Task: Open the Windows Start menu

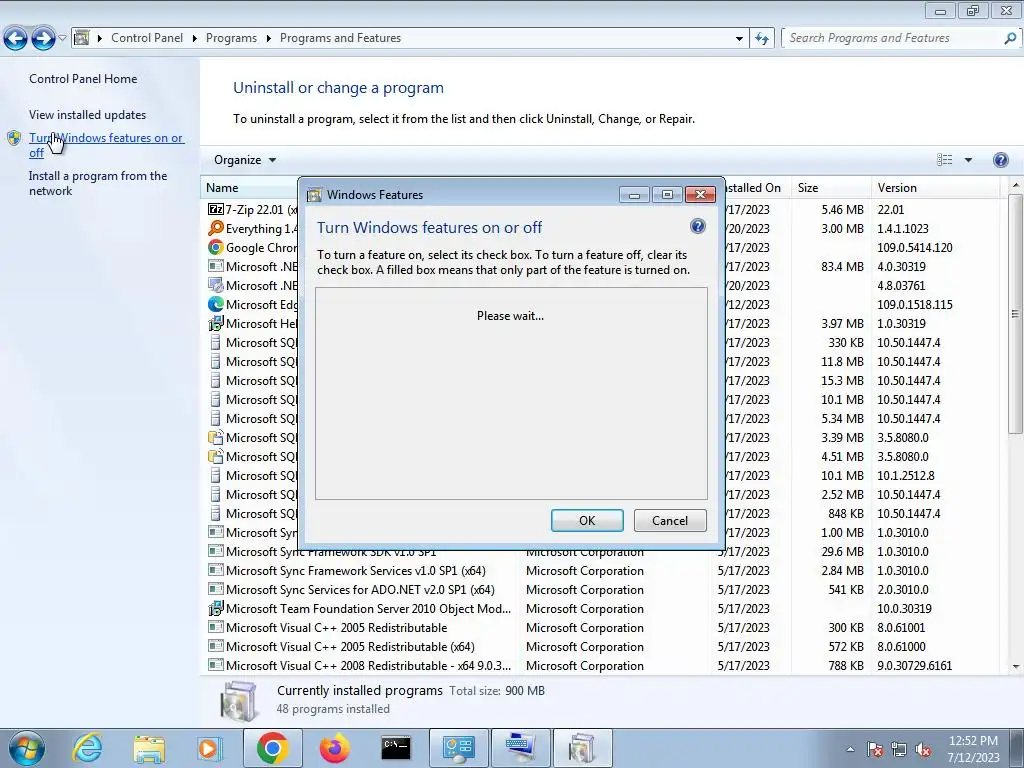Action: click(27, 748)
